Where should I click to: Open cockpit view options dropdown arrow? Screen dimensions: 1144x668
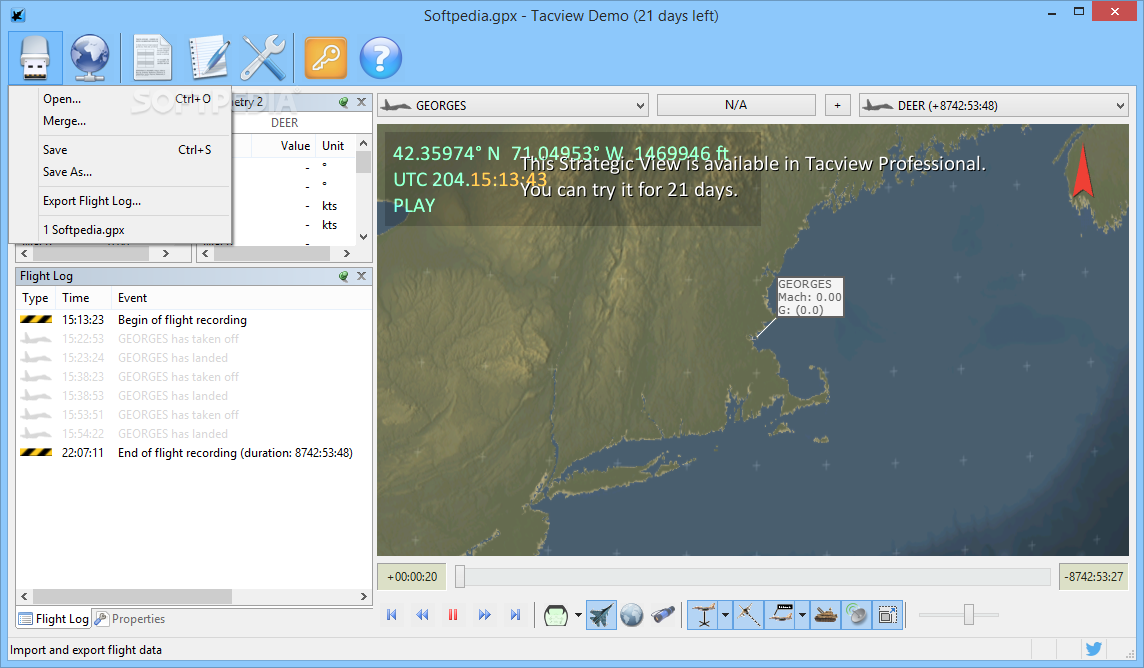pyautogui.click(x=579, y=615)
